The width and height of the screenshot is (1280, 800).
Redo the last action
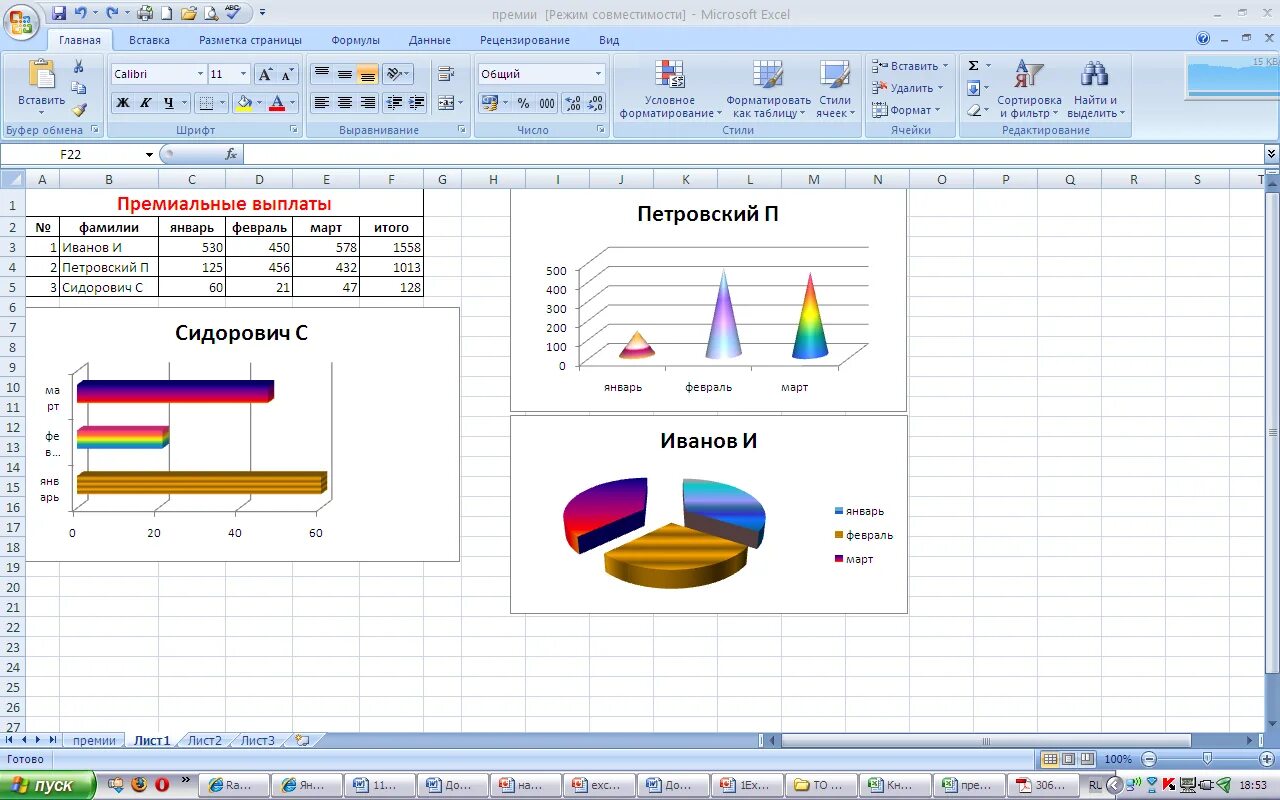pos(112,13)
